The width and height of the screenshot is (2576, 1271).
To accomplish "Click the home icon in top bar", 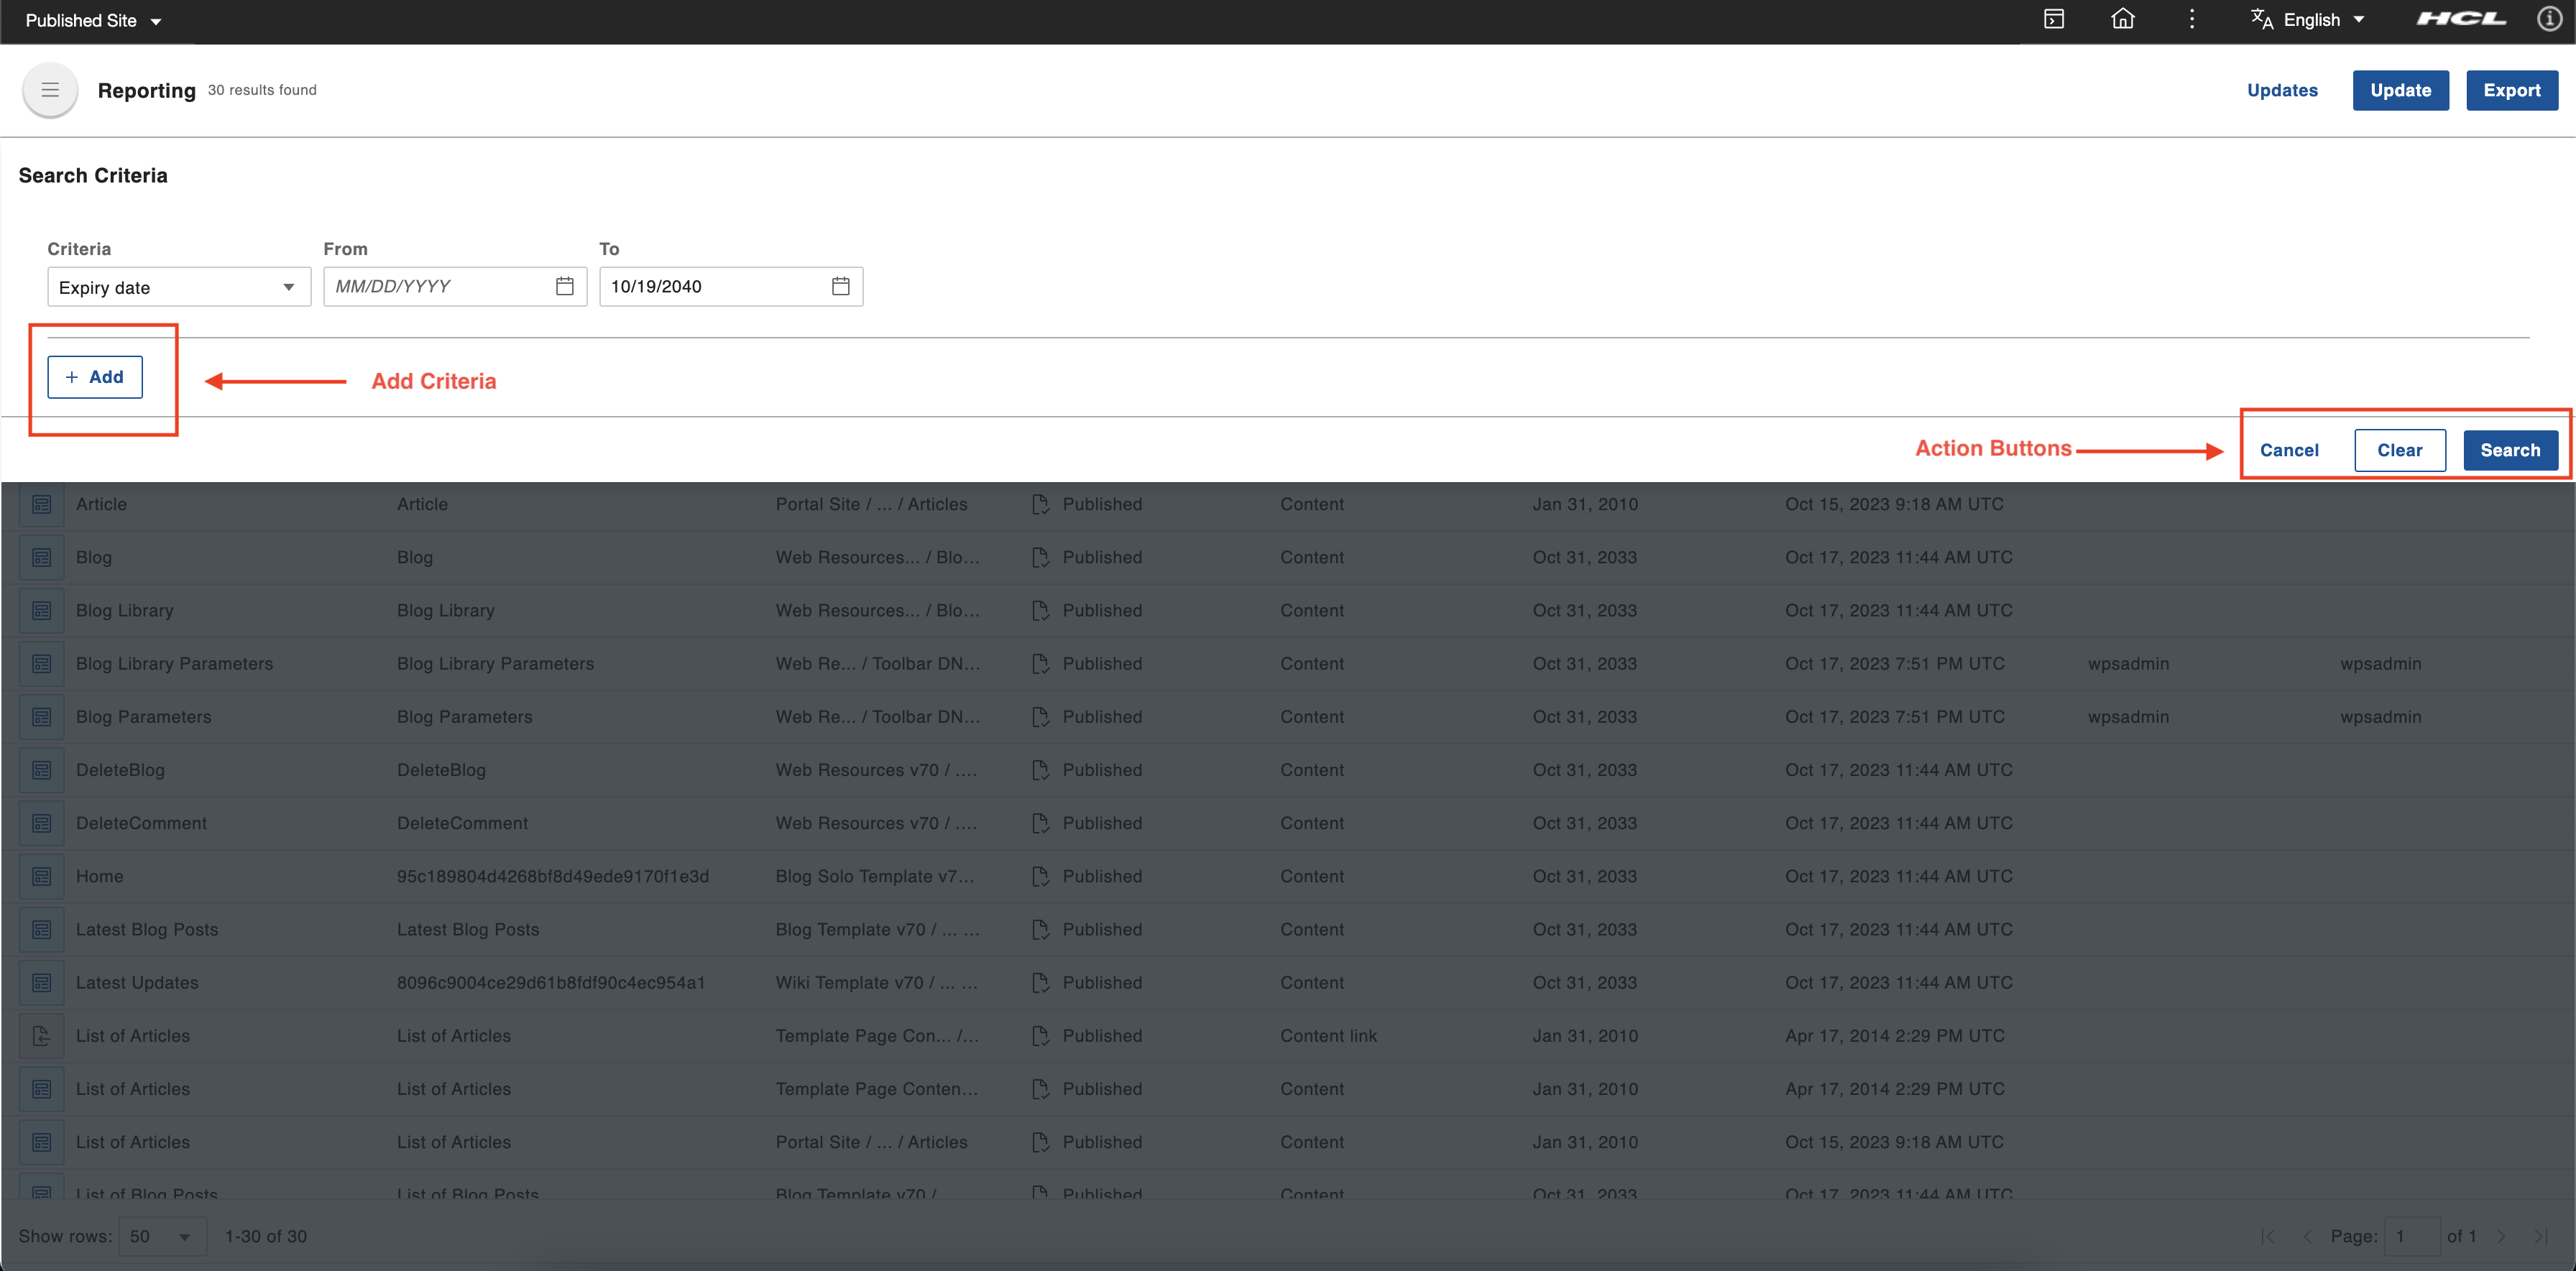I will [2122, 19].
